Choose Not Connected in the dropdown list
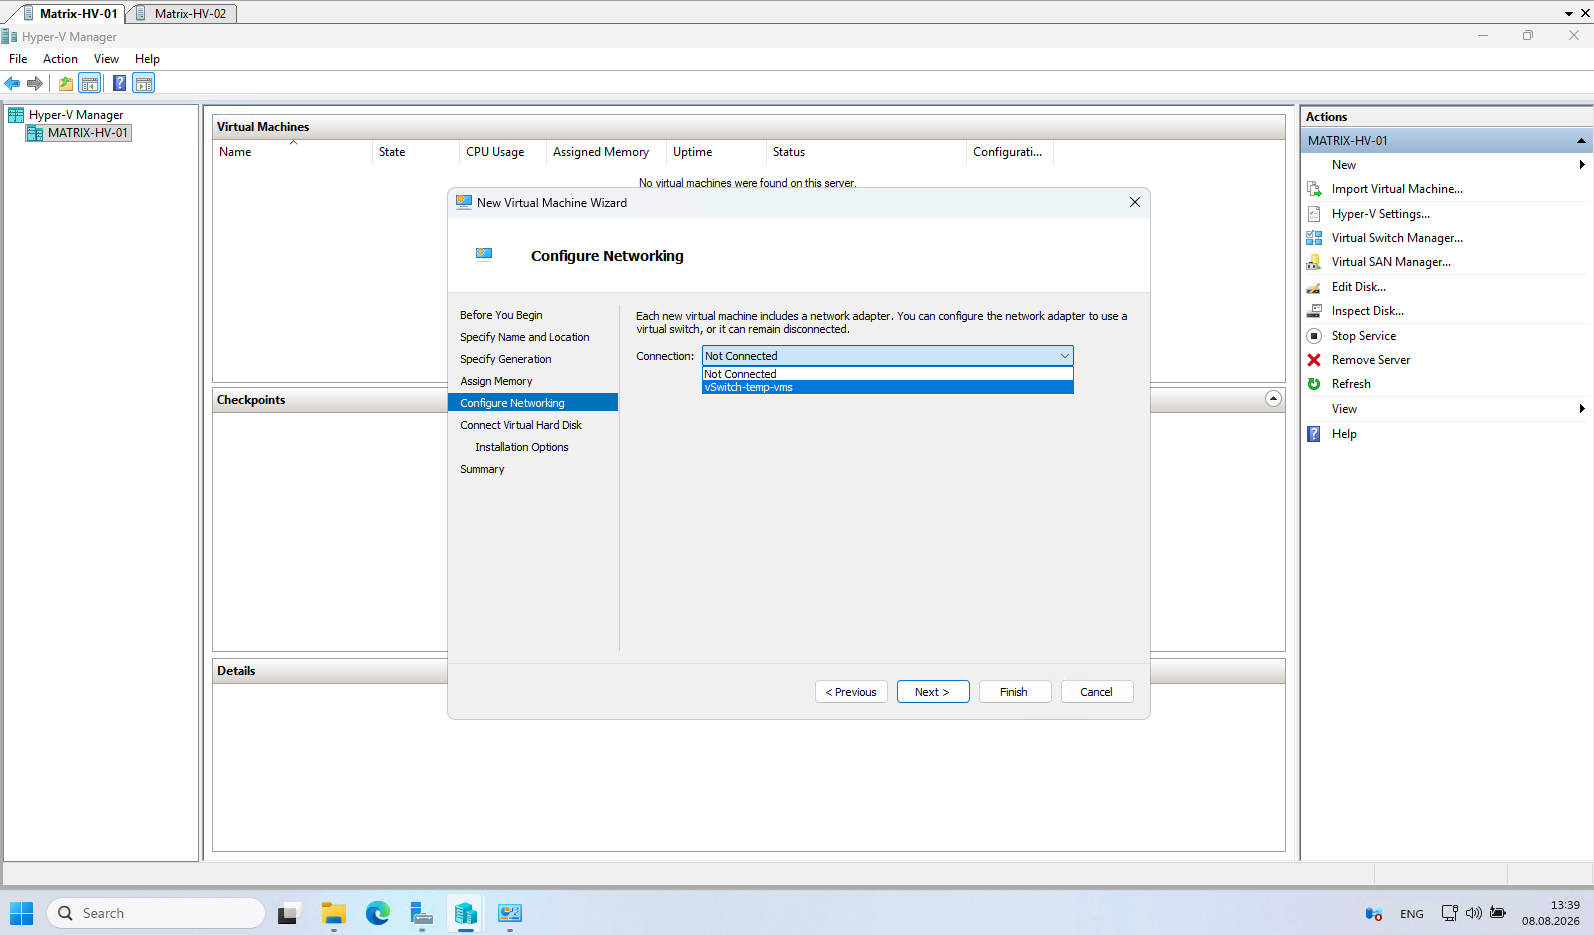Screen dimensions: 1594x935 point(887,374)
